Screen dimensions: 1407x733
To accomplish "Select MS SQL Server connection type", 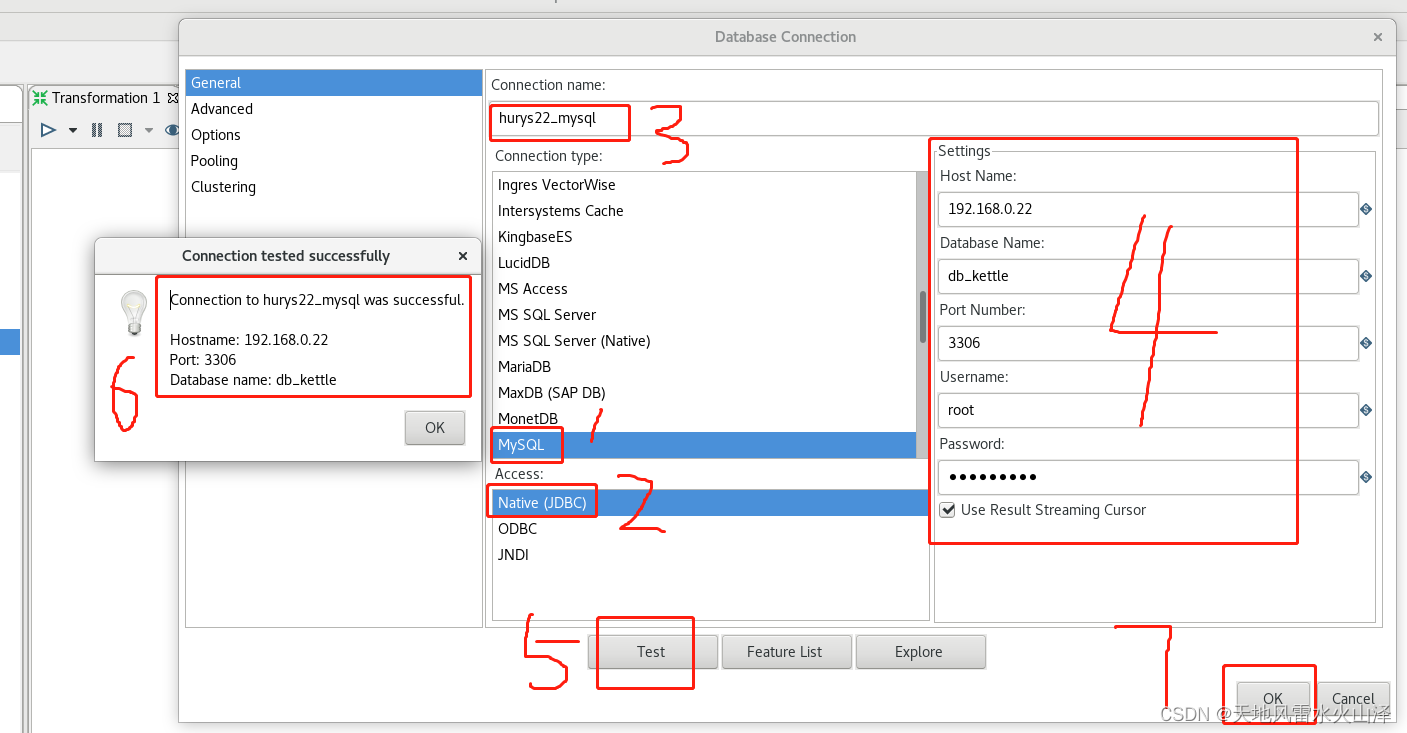I will point(704,315).
